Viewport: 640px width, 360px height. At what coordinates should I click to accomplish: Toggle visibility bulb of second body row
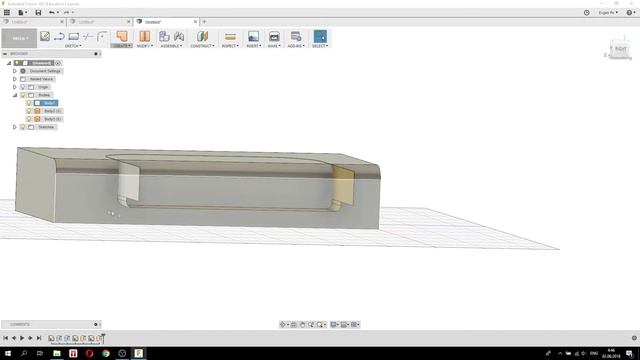pos(29,111)
